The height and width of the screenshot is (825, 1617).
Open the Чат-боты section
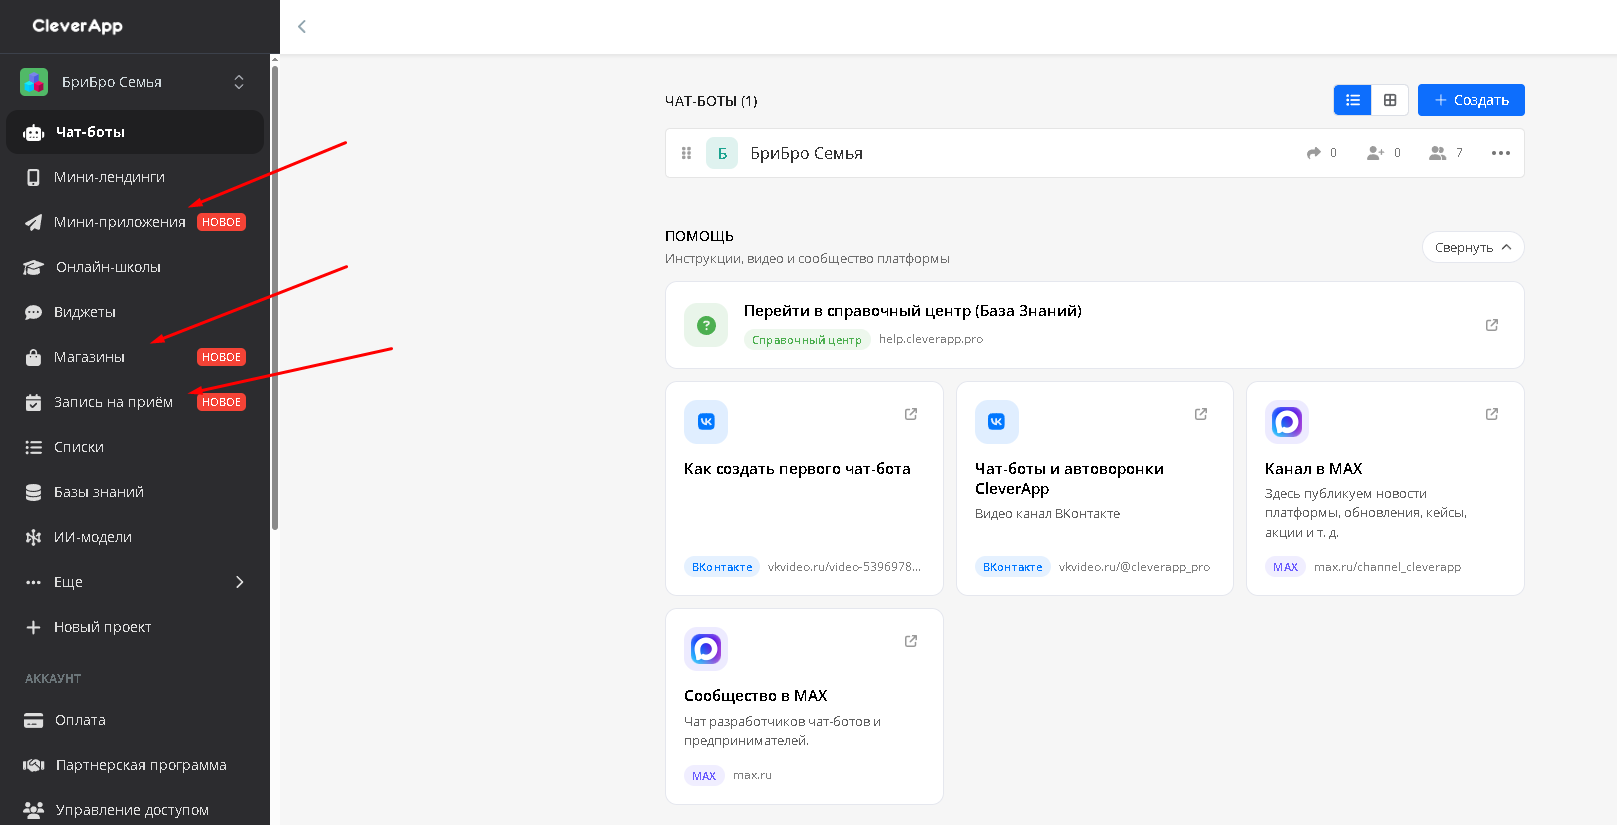[x=134, y=132]
